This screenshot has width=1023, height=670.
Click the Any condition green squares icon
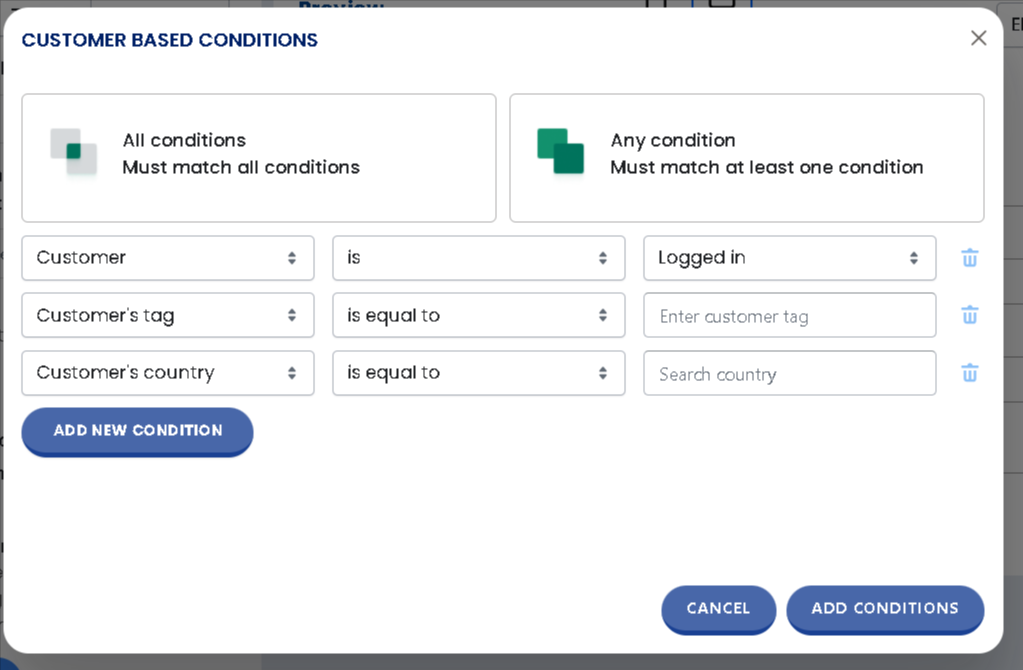click(560, 152)
